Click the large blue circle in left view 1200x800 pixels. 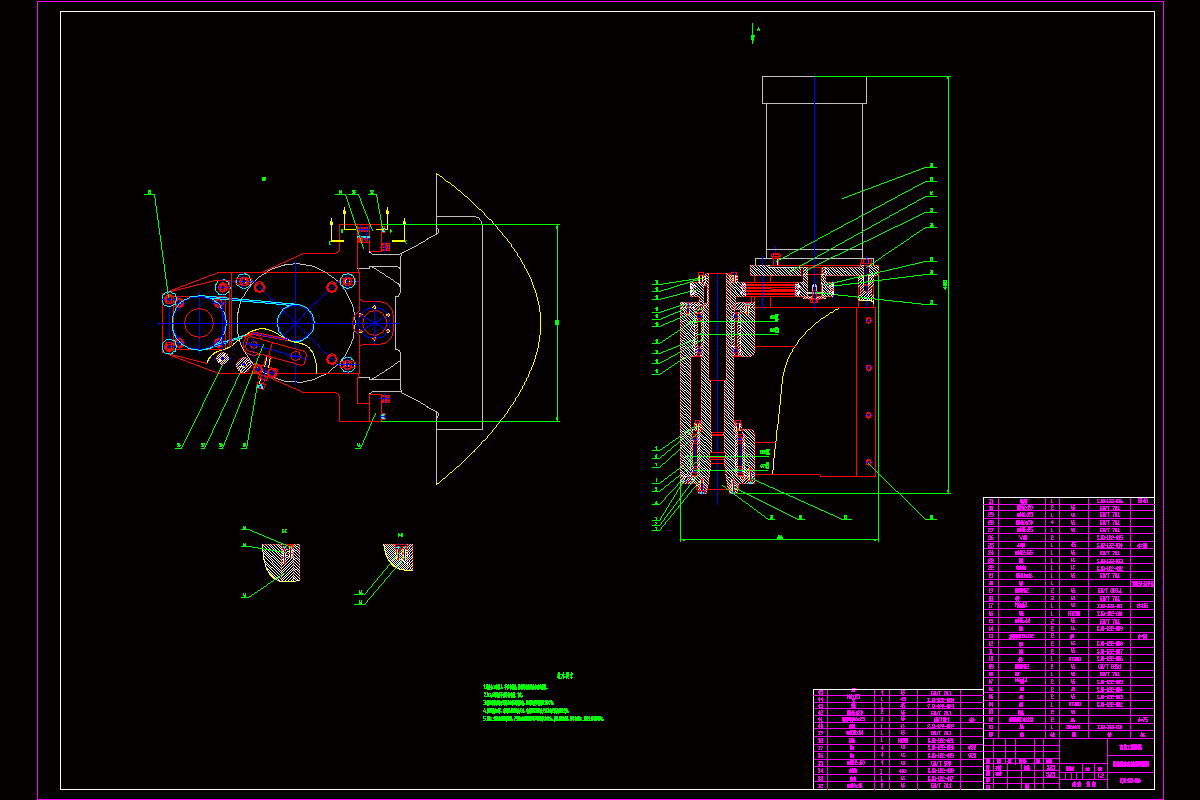point(199,322)
